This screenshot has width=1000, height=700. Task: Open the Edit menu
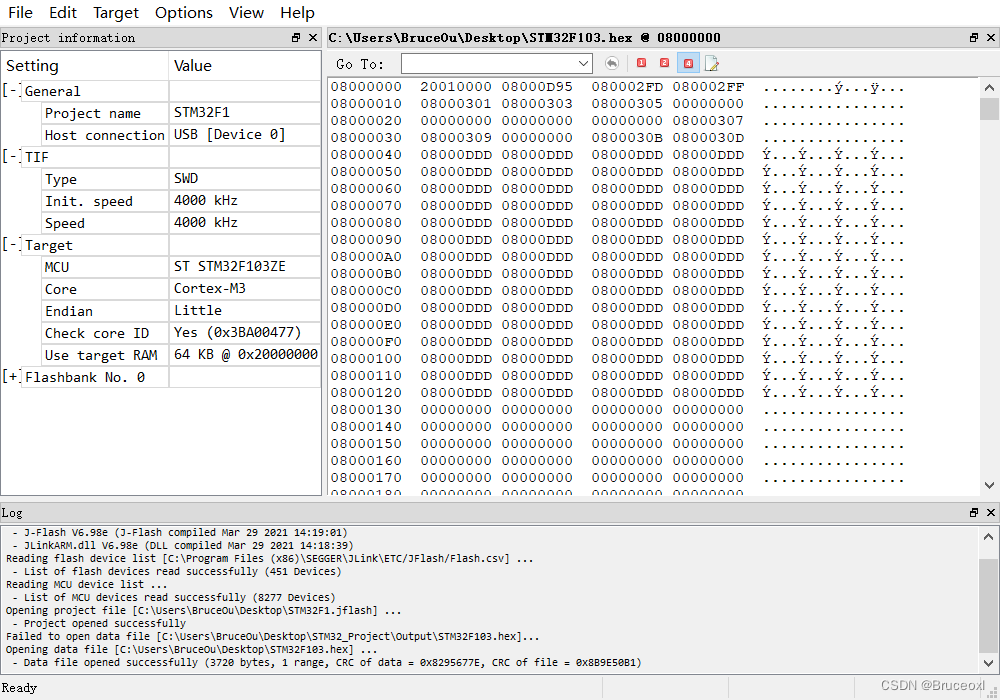[62, 13]
